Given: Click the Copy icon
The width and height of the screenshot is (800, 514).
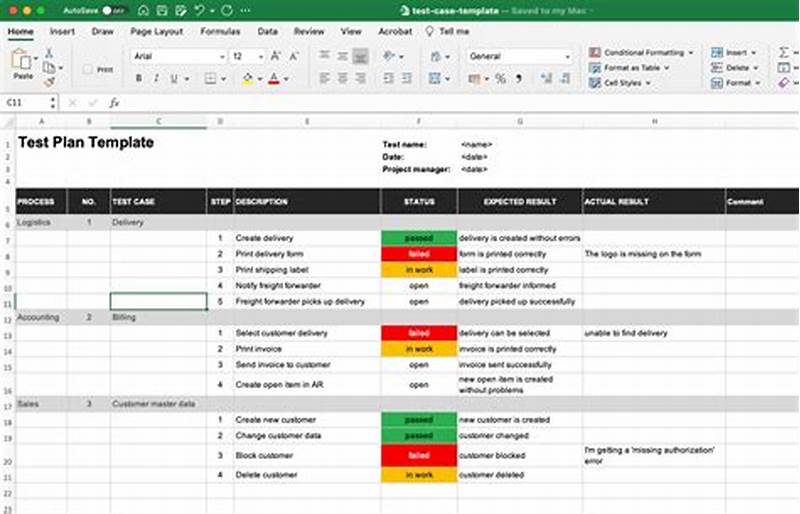Looking at the screenshot, I should click(49, 67).
